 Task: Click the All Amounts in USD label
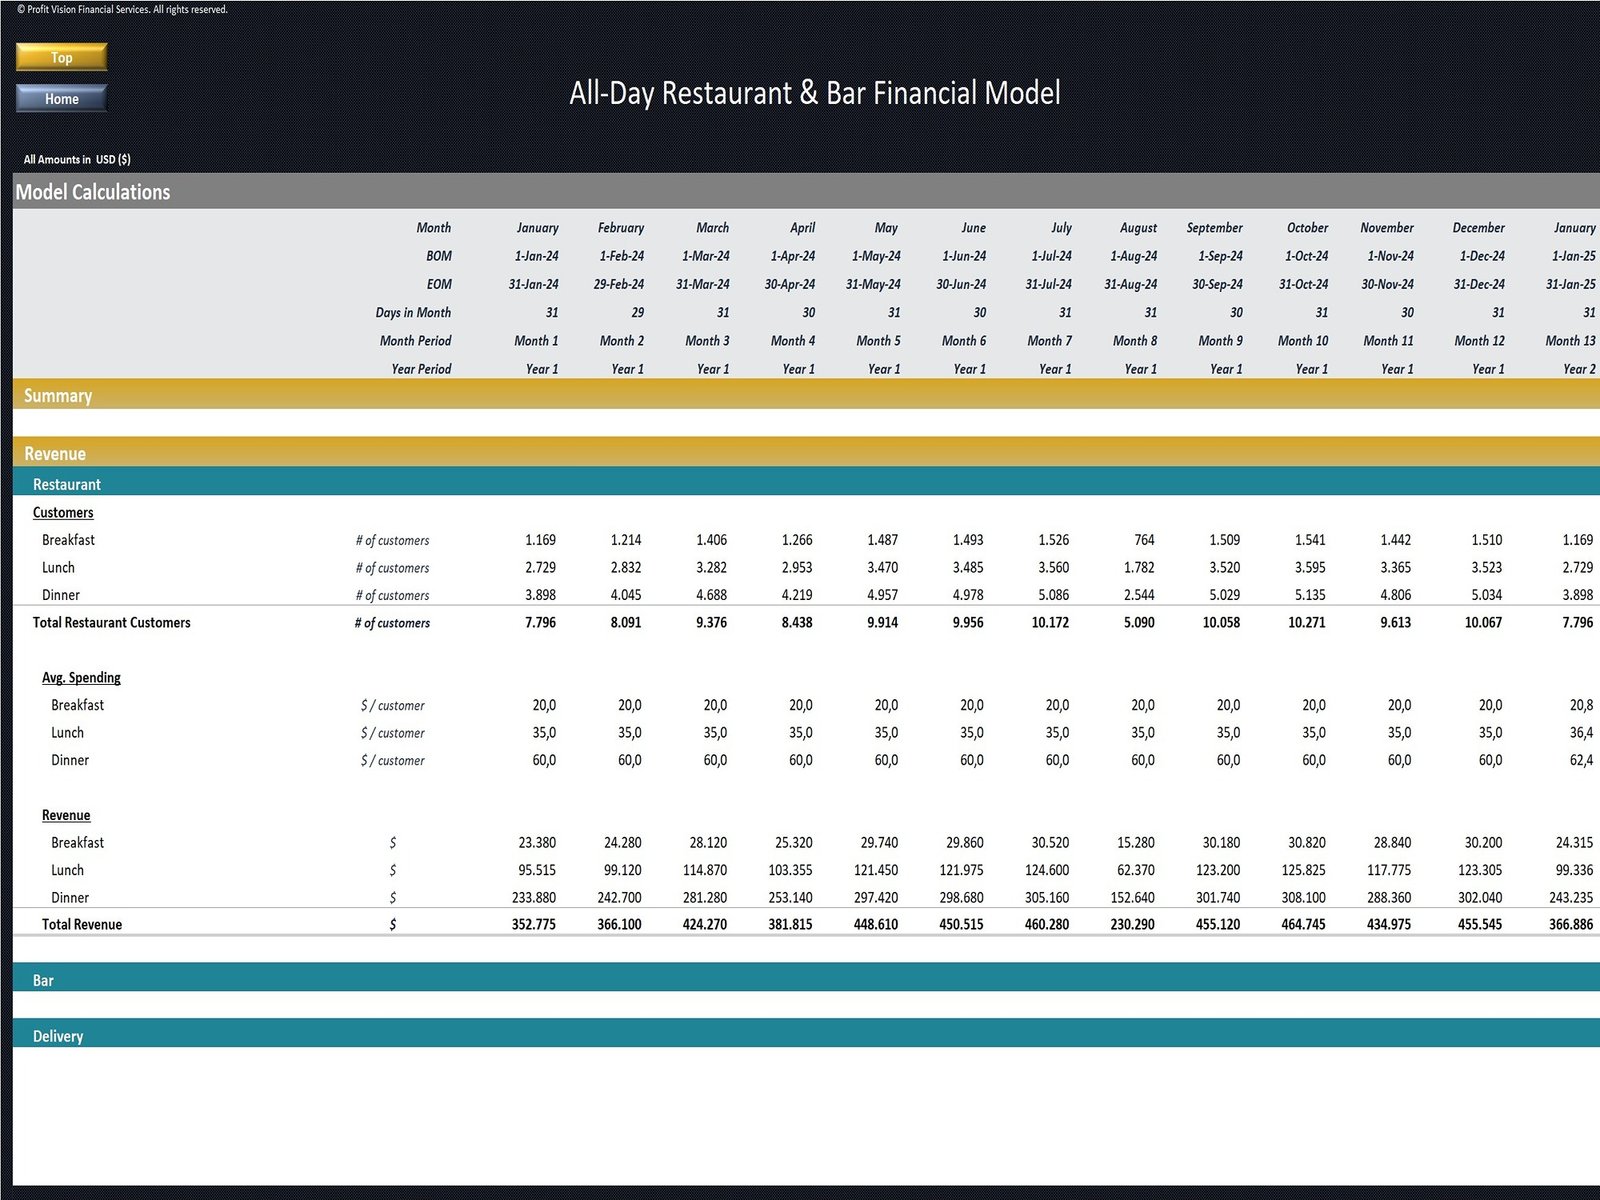[x=75, y=158]
